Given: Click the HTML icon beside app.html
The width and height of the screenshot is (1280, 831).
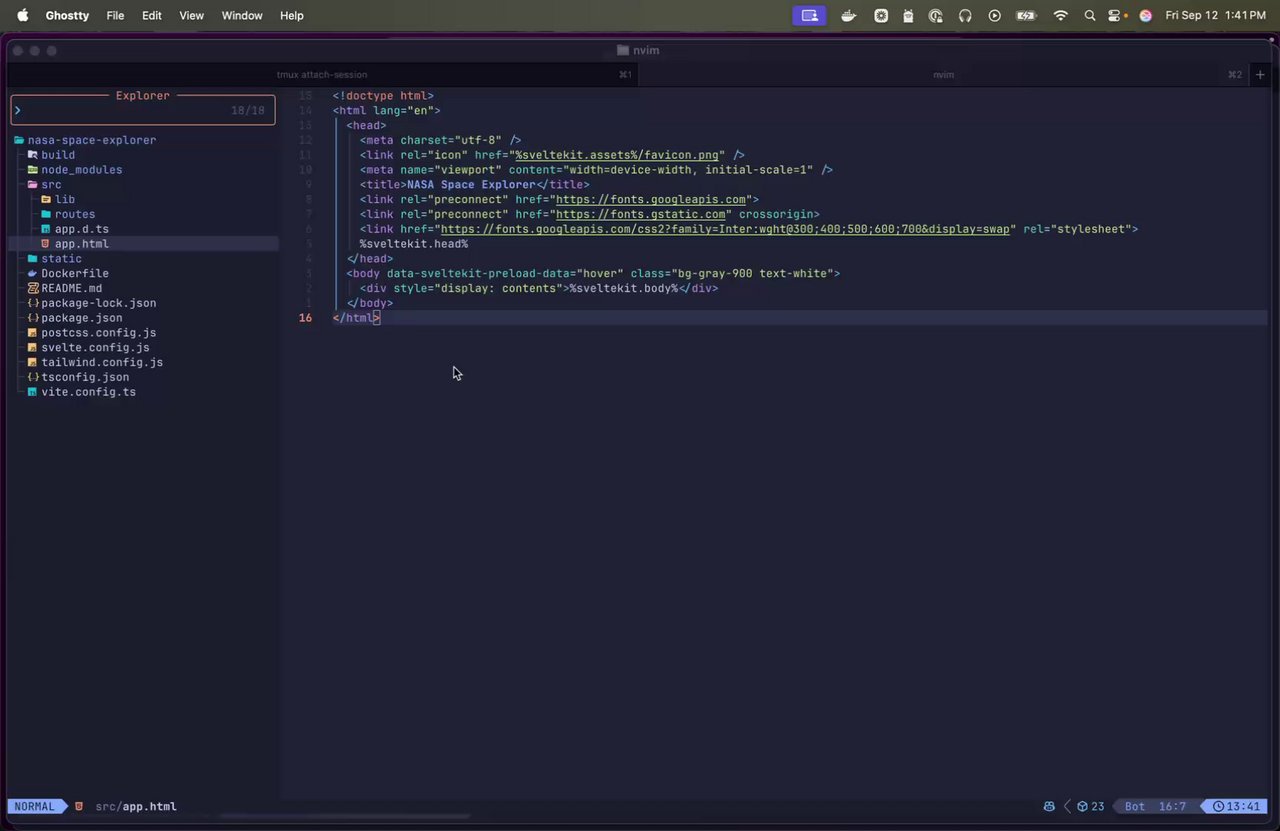Looking at the screenshot, I should click(x=45, y=244).
